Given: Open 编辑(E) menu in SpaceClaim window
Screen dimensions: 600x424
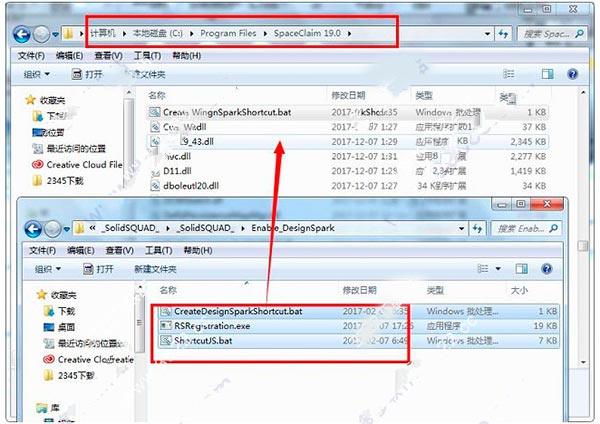Looking at the screenshot, I should click(x=69, y=56).
